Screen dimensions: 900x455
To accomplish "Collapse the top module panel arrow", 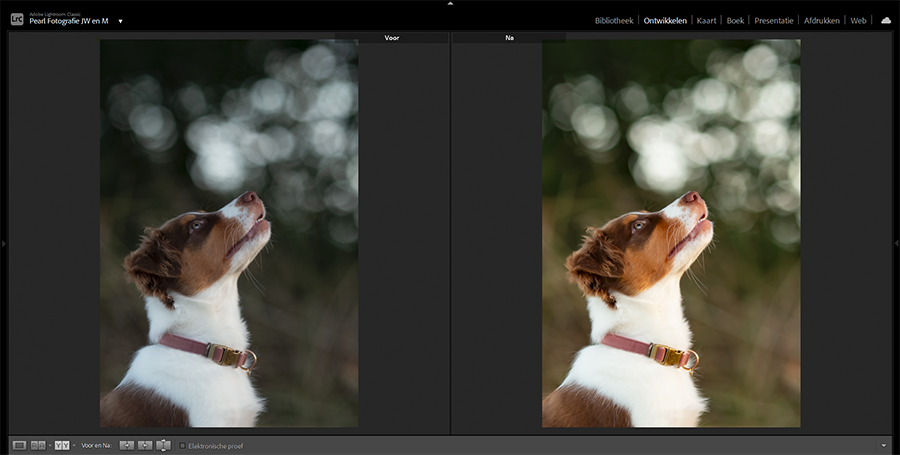I will [450, 4].
